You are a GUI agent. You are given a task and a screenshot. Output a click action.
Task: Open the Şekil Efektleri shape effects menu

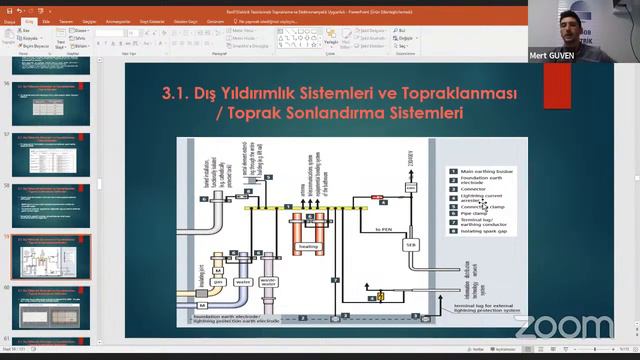click(370, 46)
